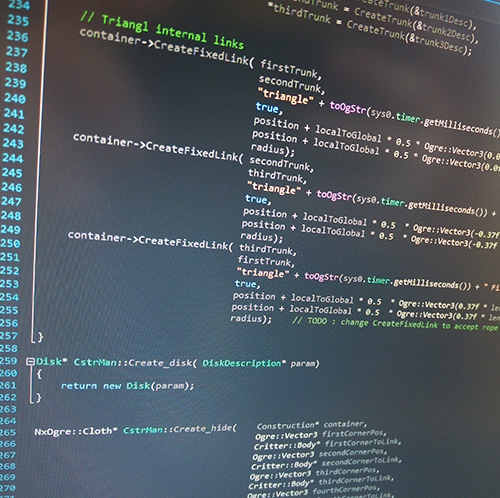This screenshot has height=498, width=500.
Task: Click first 'container->CreateFixedLink(' call on line 237
Action: tap(167, 48)
